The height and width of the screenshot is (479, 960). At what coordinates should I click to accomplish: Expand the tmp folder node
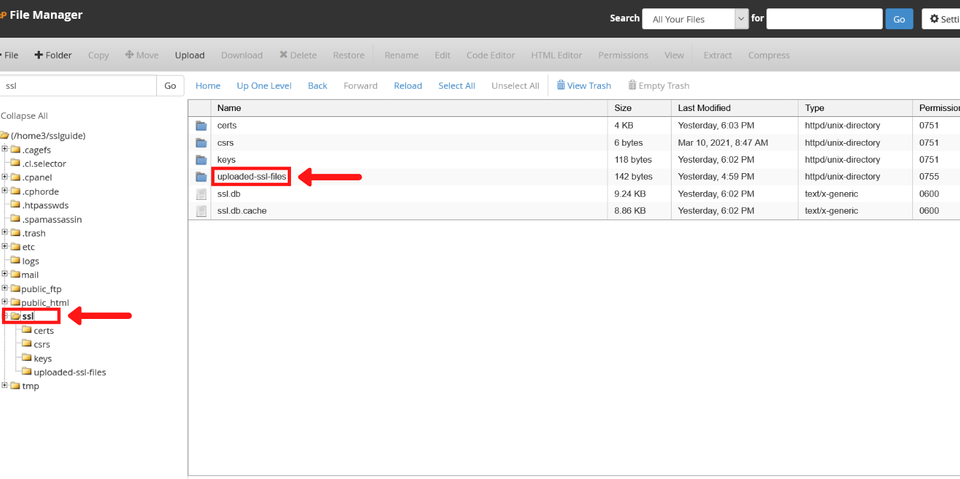click(5, 386)
